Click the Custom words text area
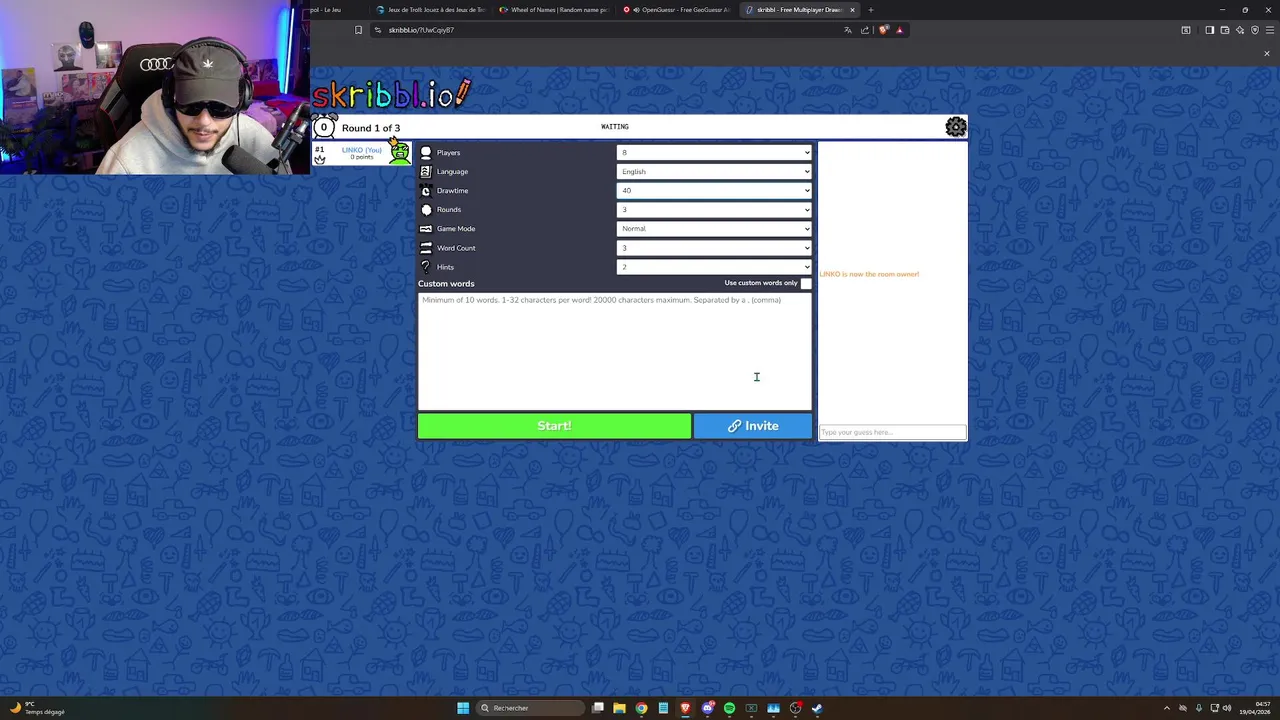Screen dimensions: 1280x720 [x=615, y=351]
